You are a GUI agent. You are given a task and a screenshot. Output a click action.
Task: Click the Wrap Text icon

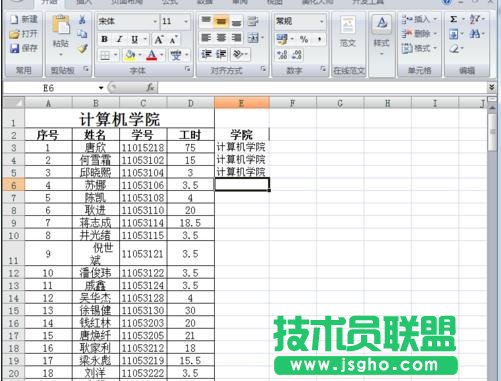pos(253,22)
